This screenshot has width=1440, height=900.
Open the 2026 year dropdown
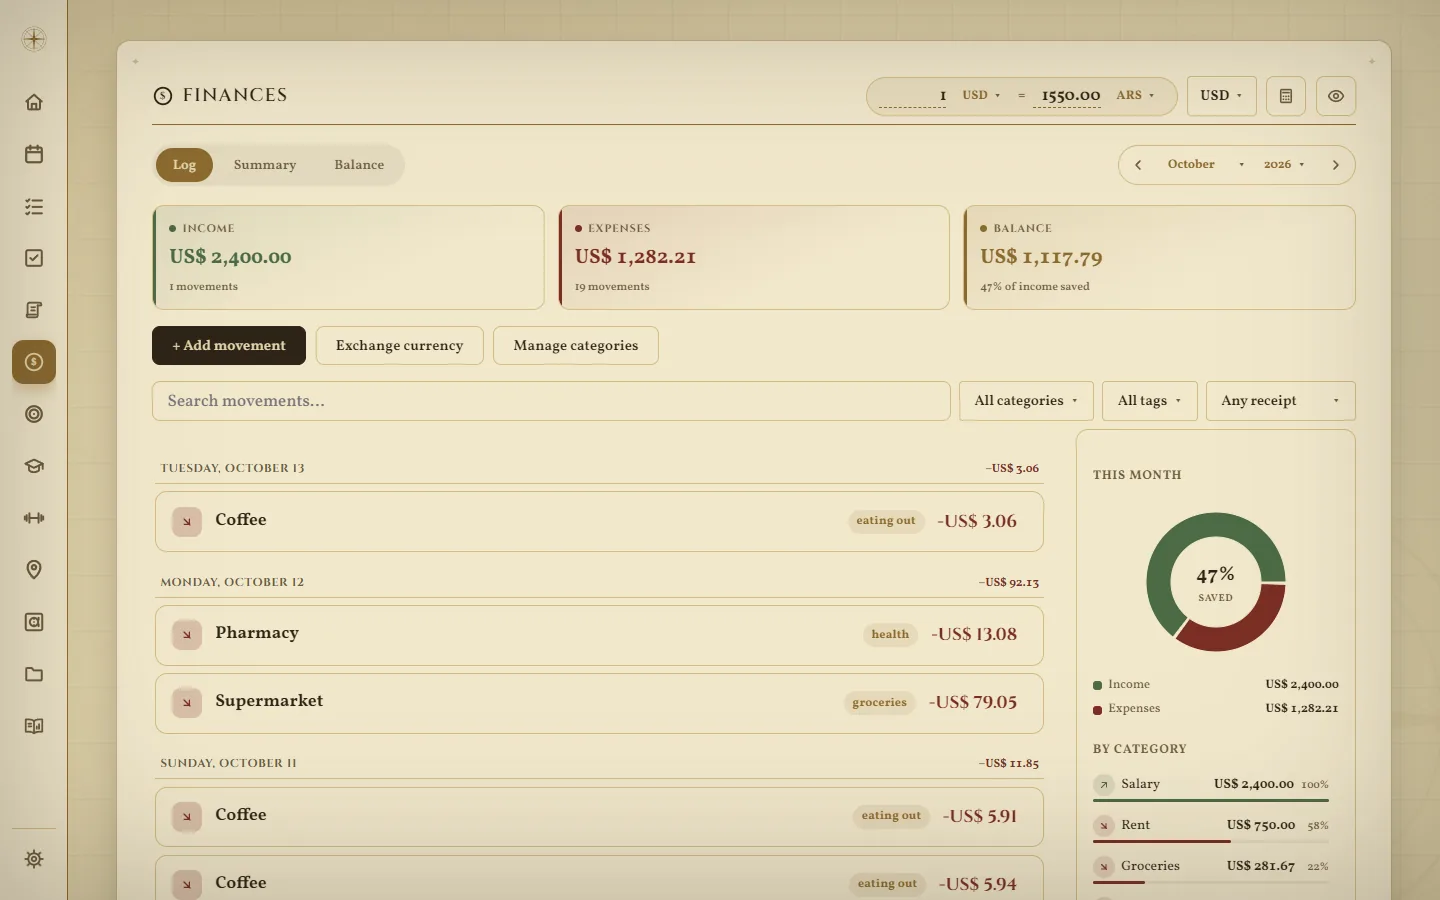[x=1284, y=165]
